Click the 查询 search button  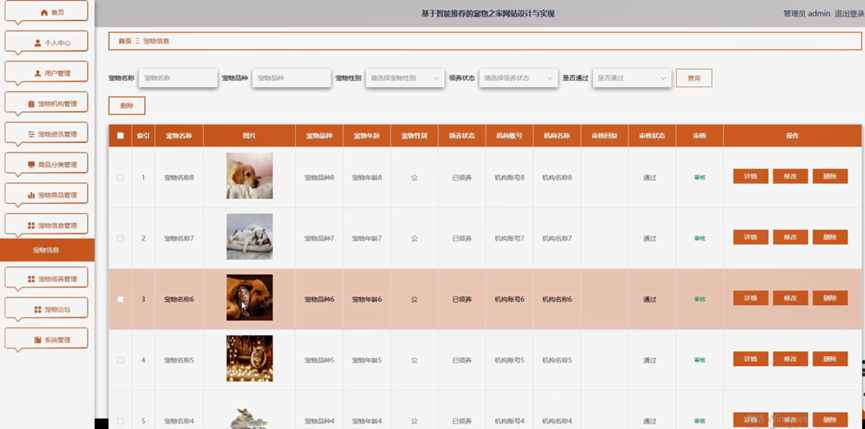pos(694,78)
